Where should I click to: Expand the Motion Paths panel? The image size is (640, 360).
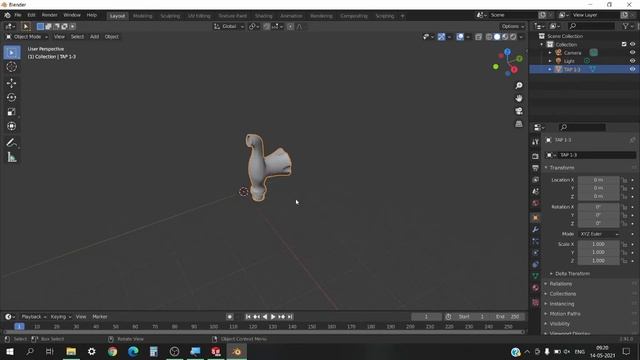click(564, 314)
